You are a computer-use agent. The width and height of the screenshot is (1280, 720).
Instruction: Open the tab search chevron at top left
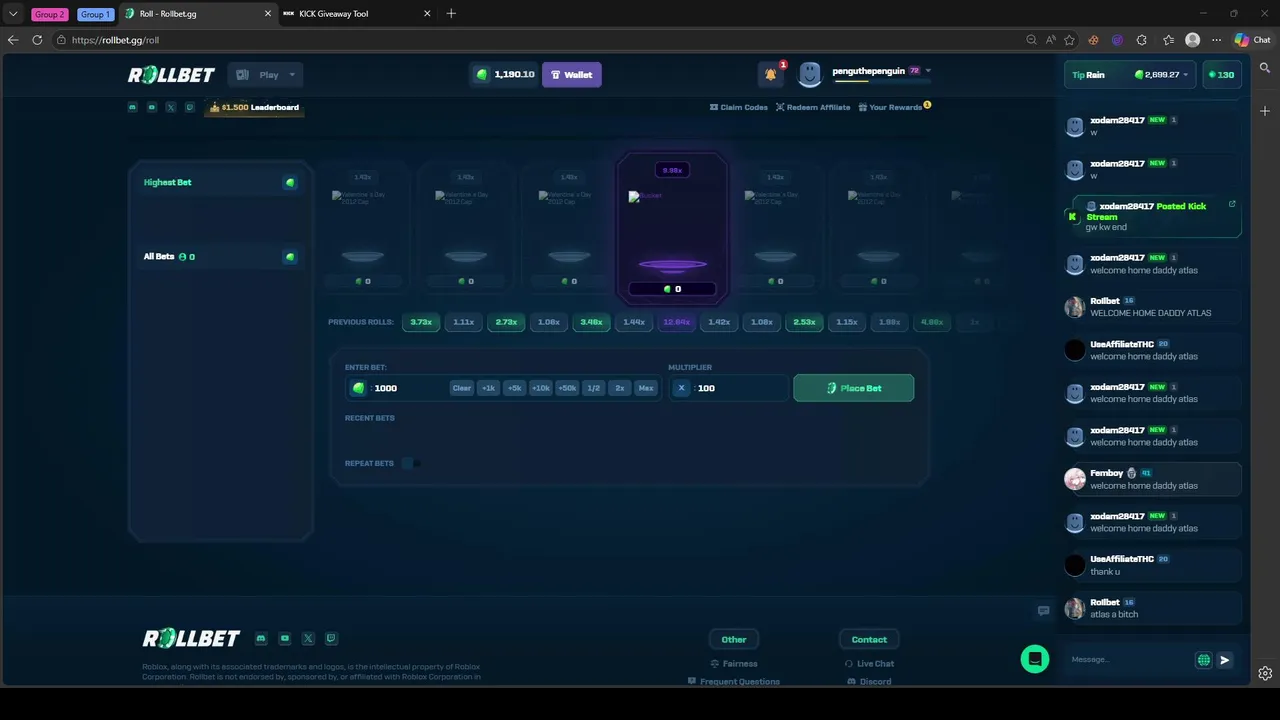(x=13, y=14)
